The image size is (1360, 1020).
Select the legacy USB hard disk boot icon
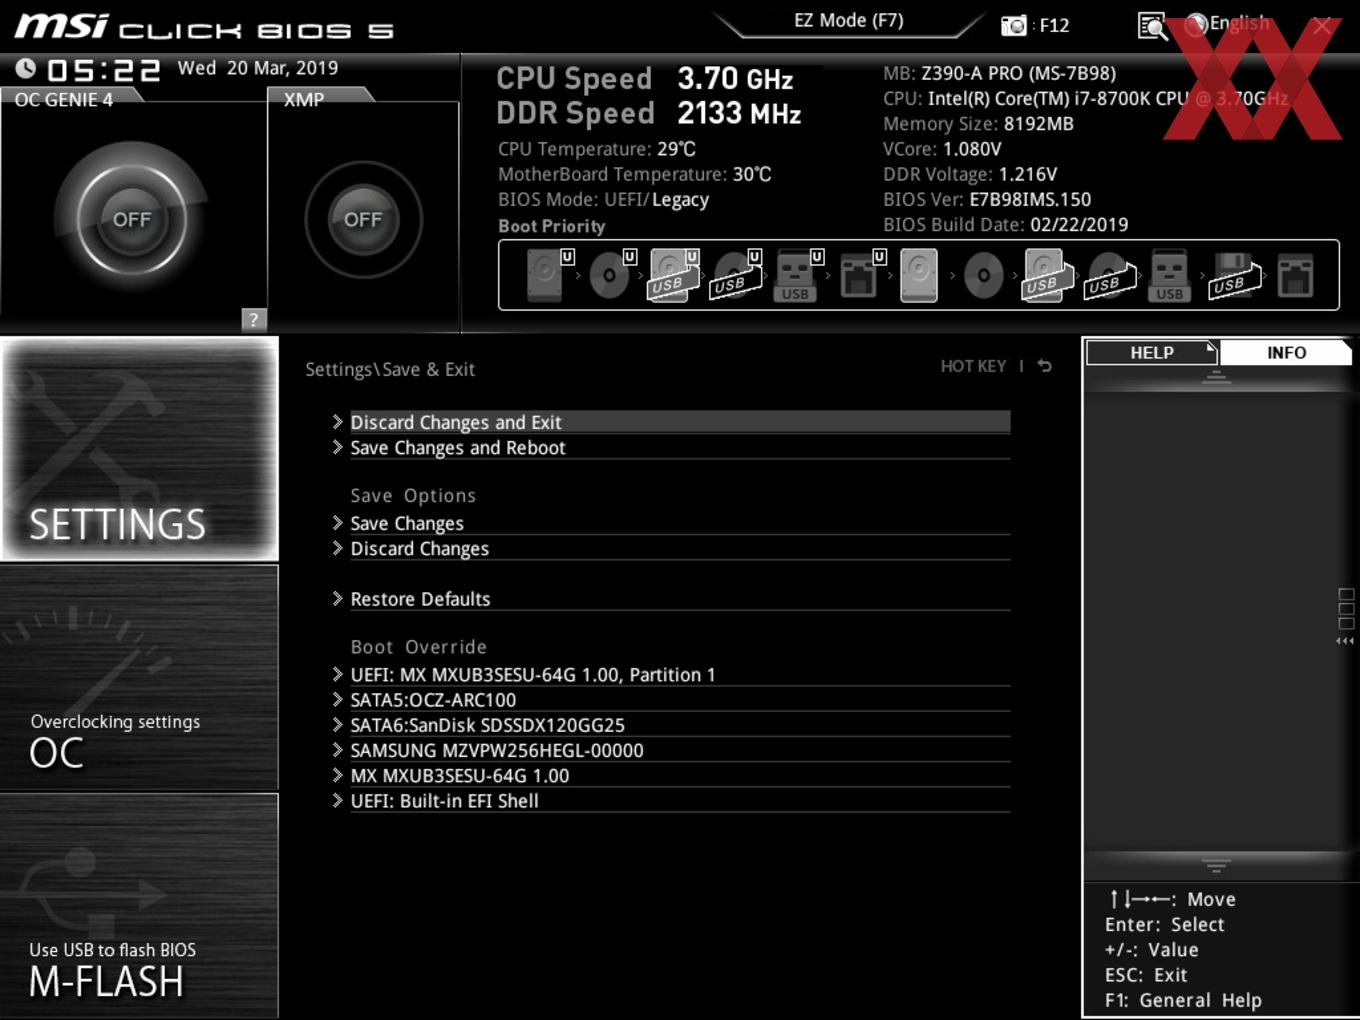1045,275
